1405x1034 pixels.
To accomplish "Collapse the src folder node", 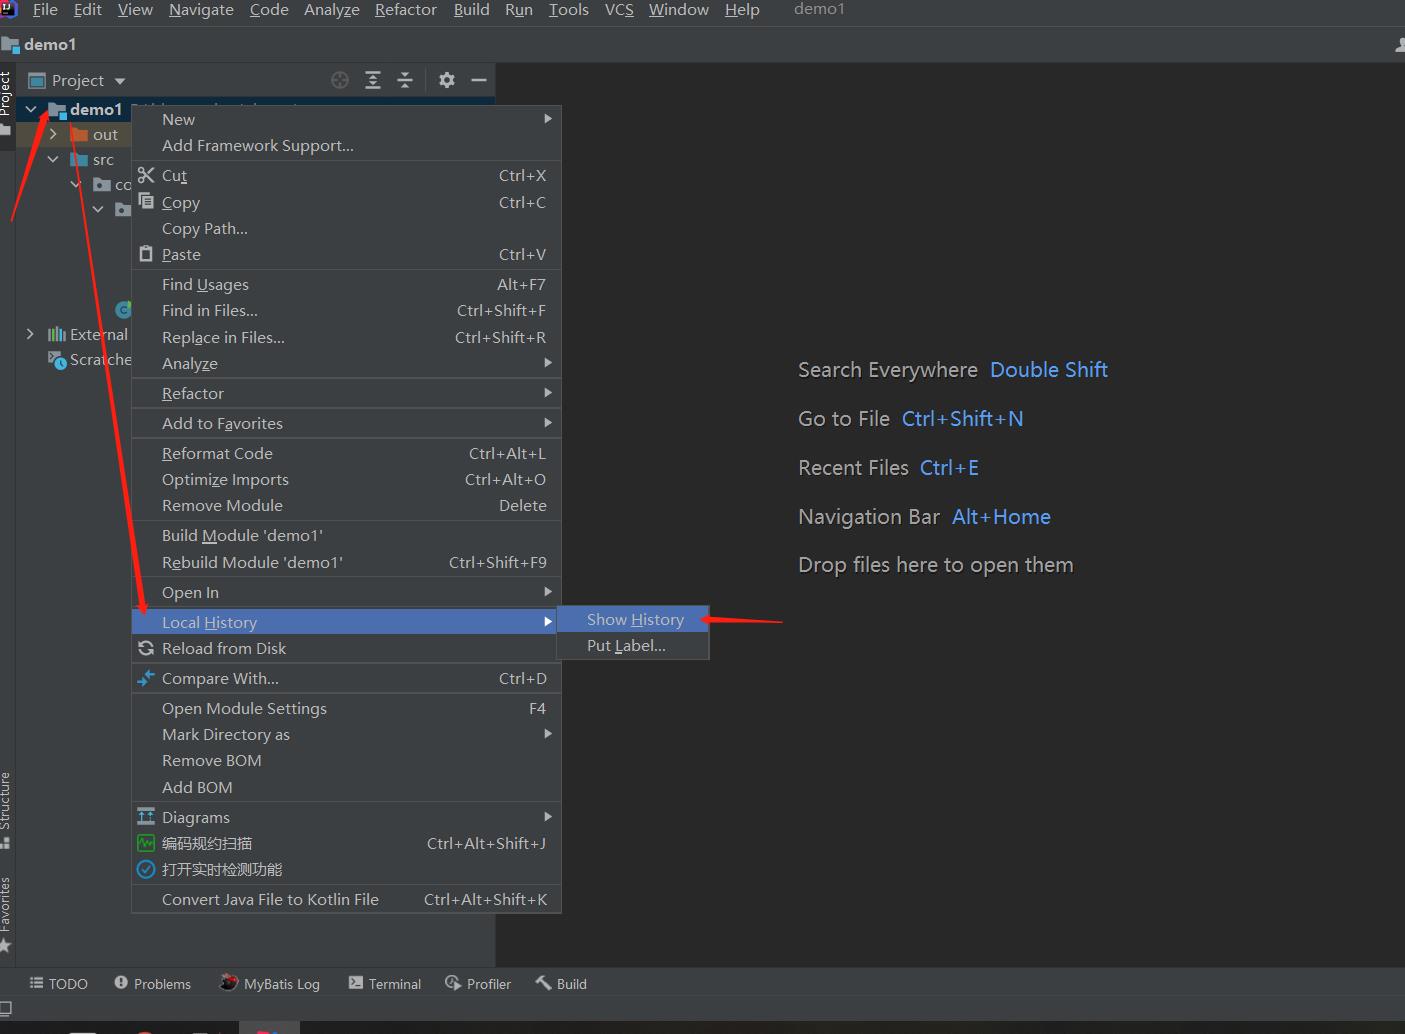I will tap(53, 159).
